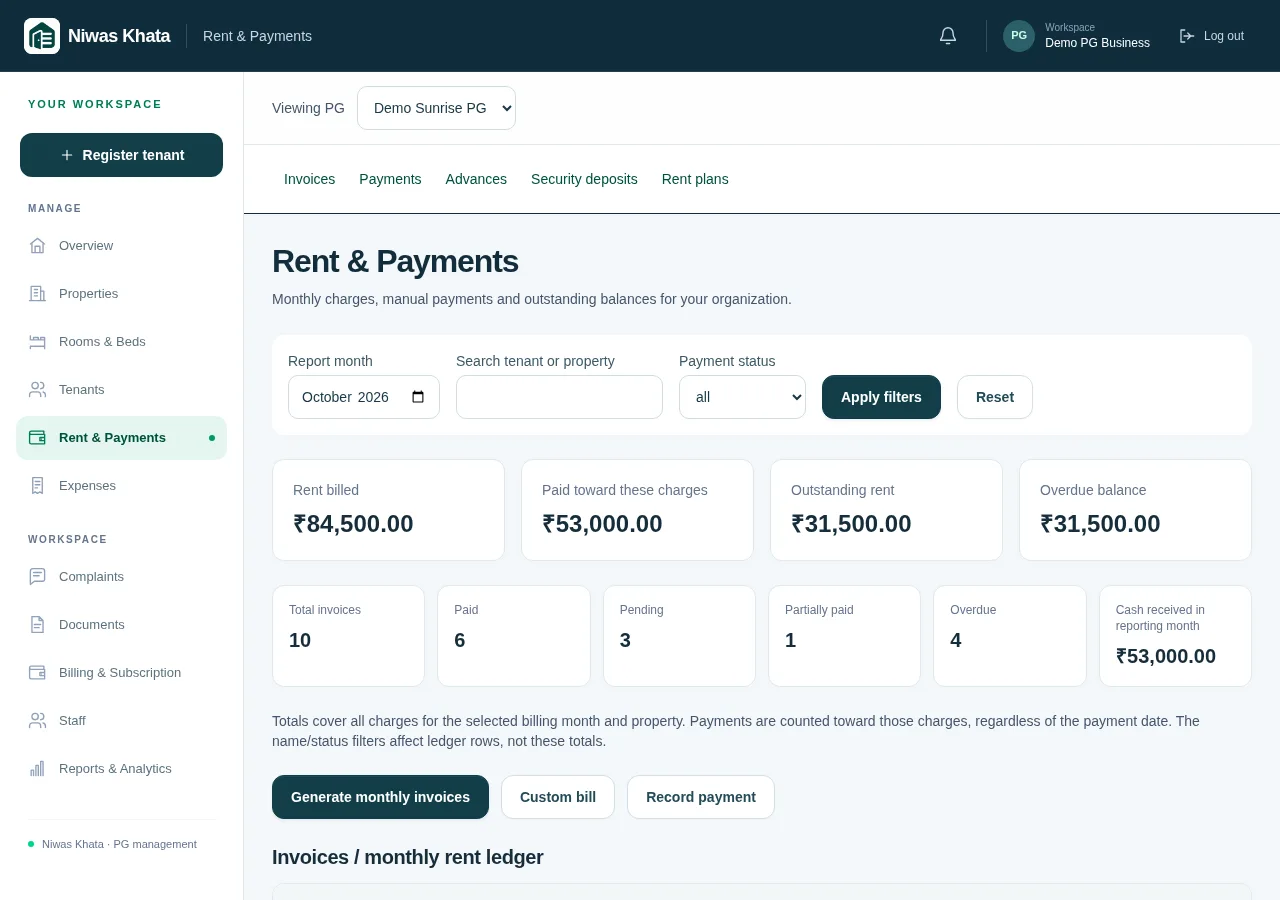Click the PG workspace avatar

tap(1019, 36)
